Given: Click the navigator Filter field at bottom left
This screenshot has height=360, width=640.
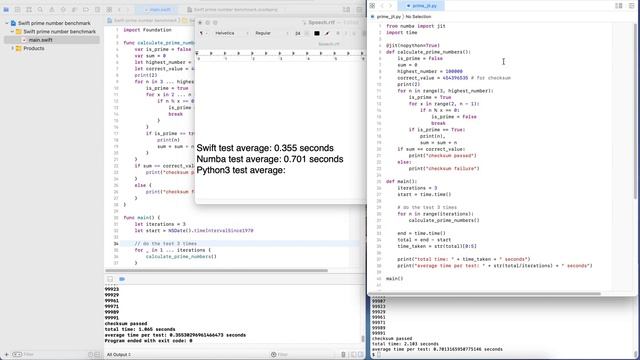Looking at the screenshot, I should click(53, 354).
